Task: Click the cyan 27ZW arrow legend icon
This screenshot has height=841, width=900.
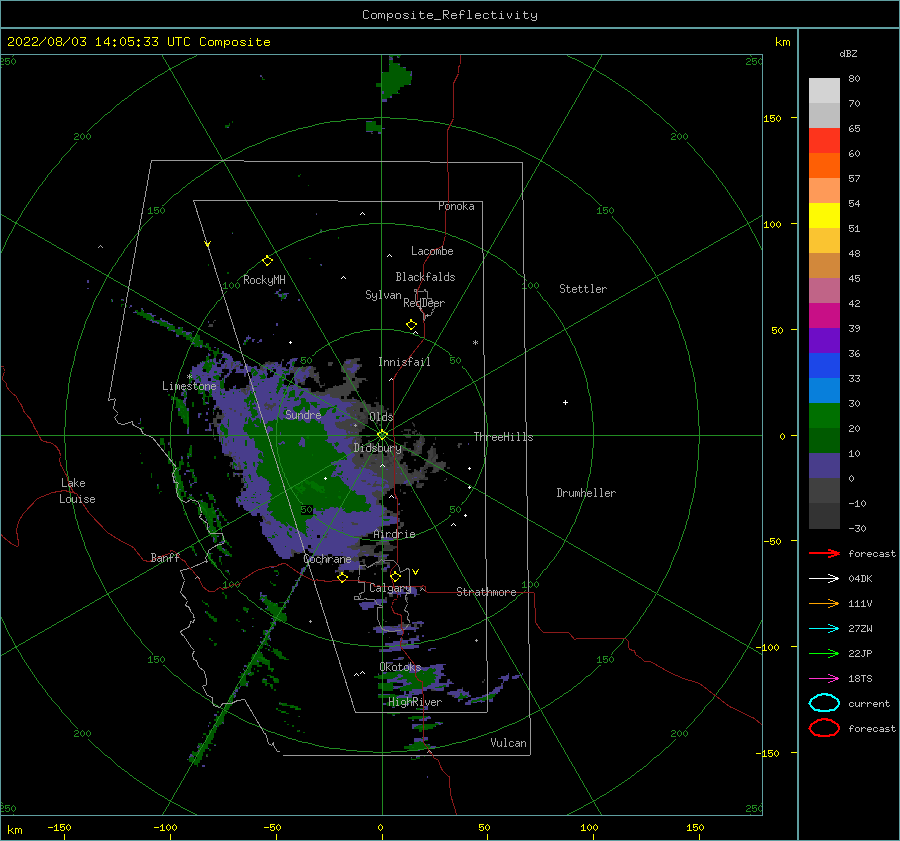Action: point(824,629)
